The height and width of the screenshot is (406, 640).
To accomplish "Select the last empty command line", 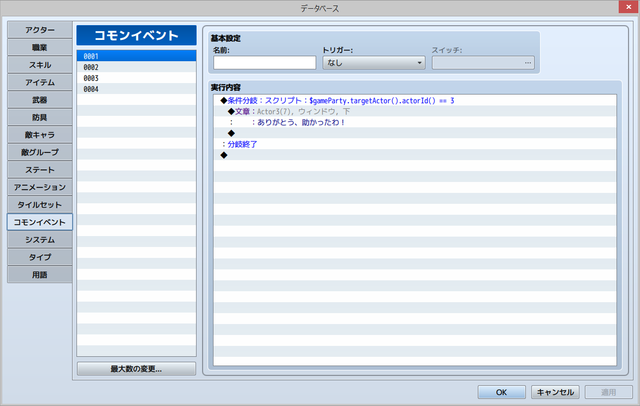I will point(415,155).
